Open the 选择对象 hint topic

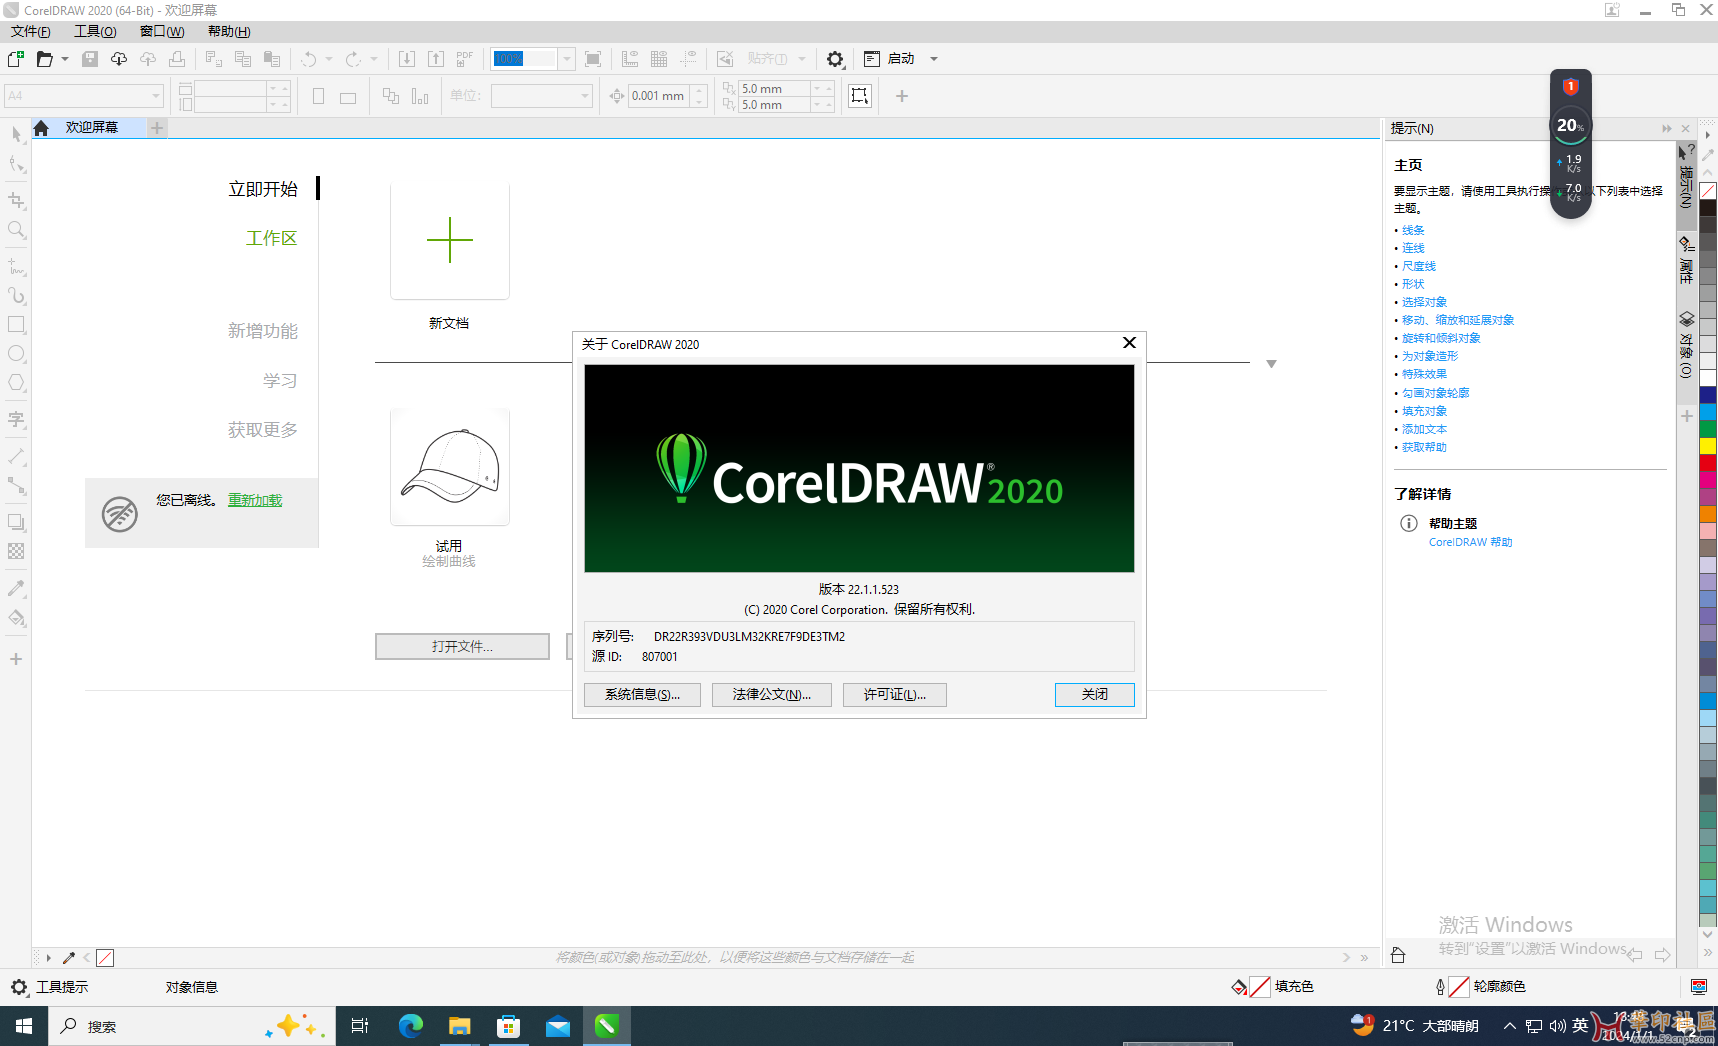[x=1424, y=302]
